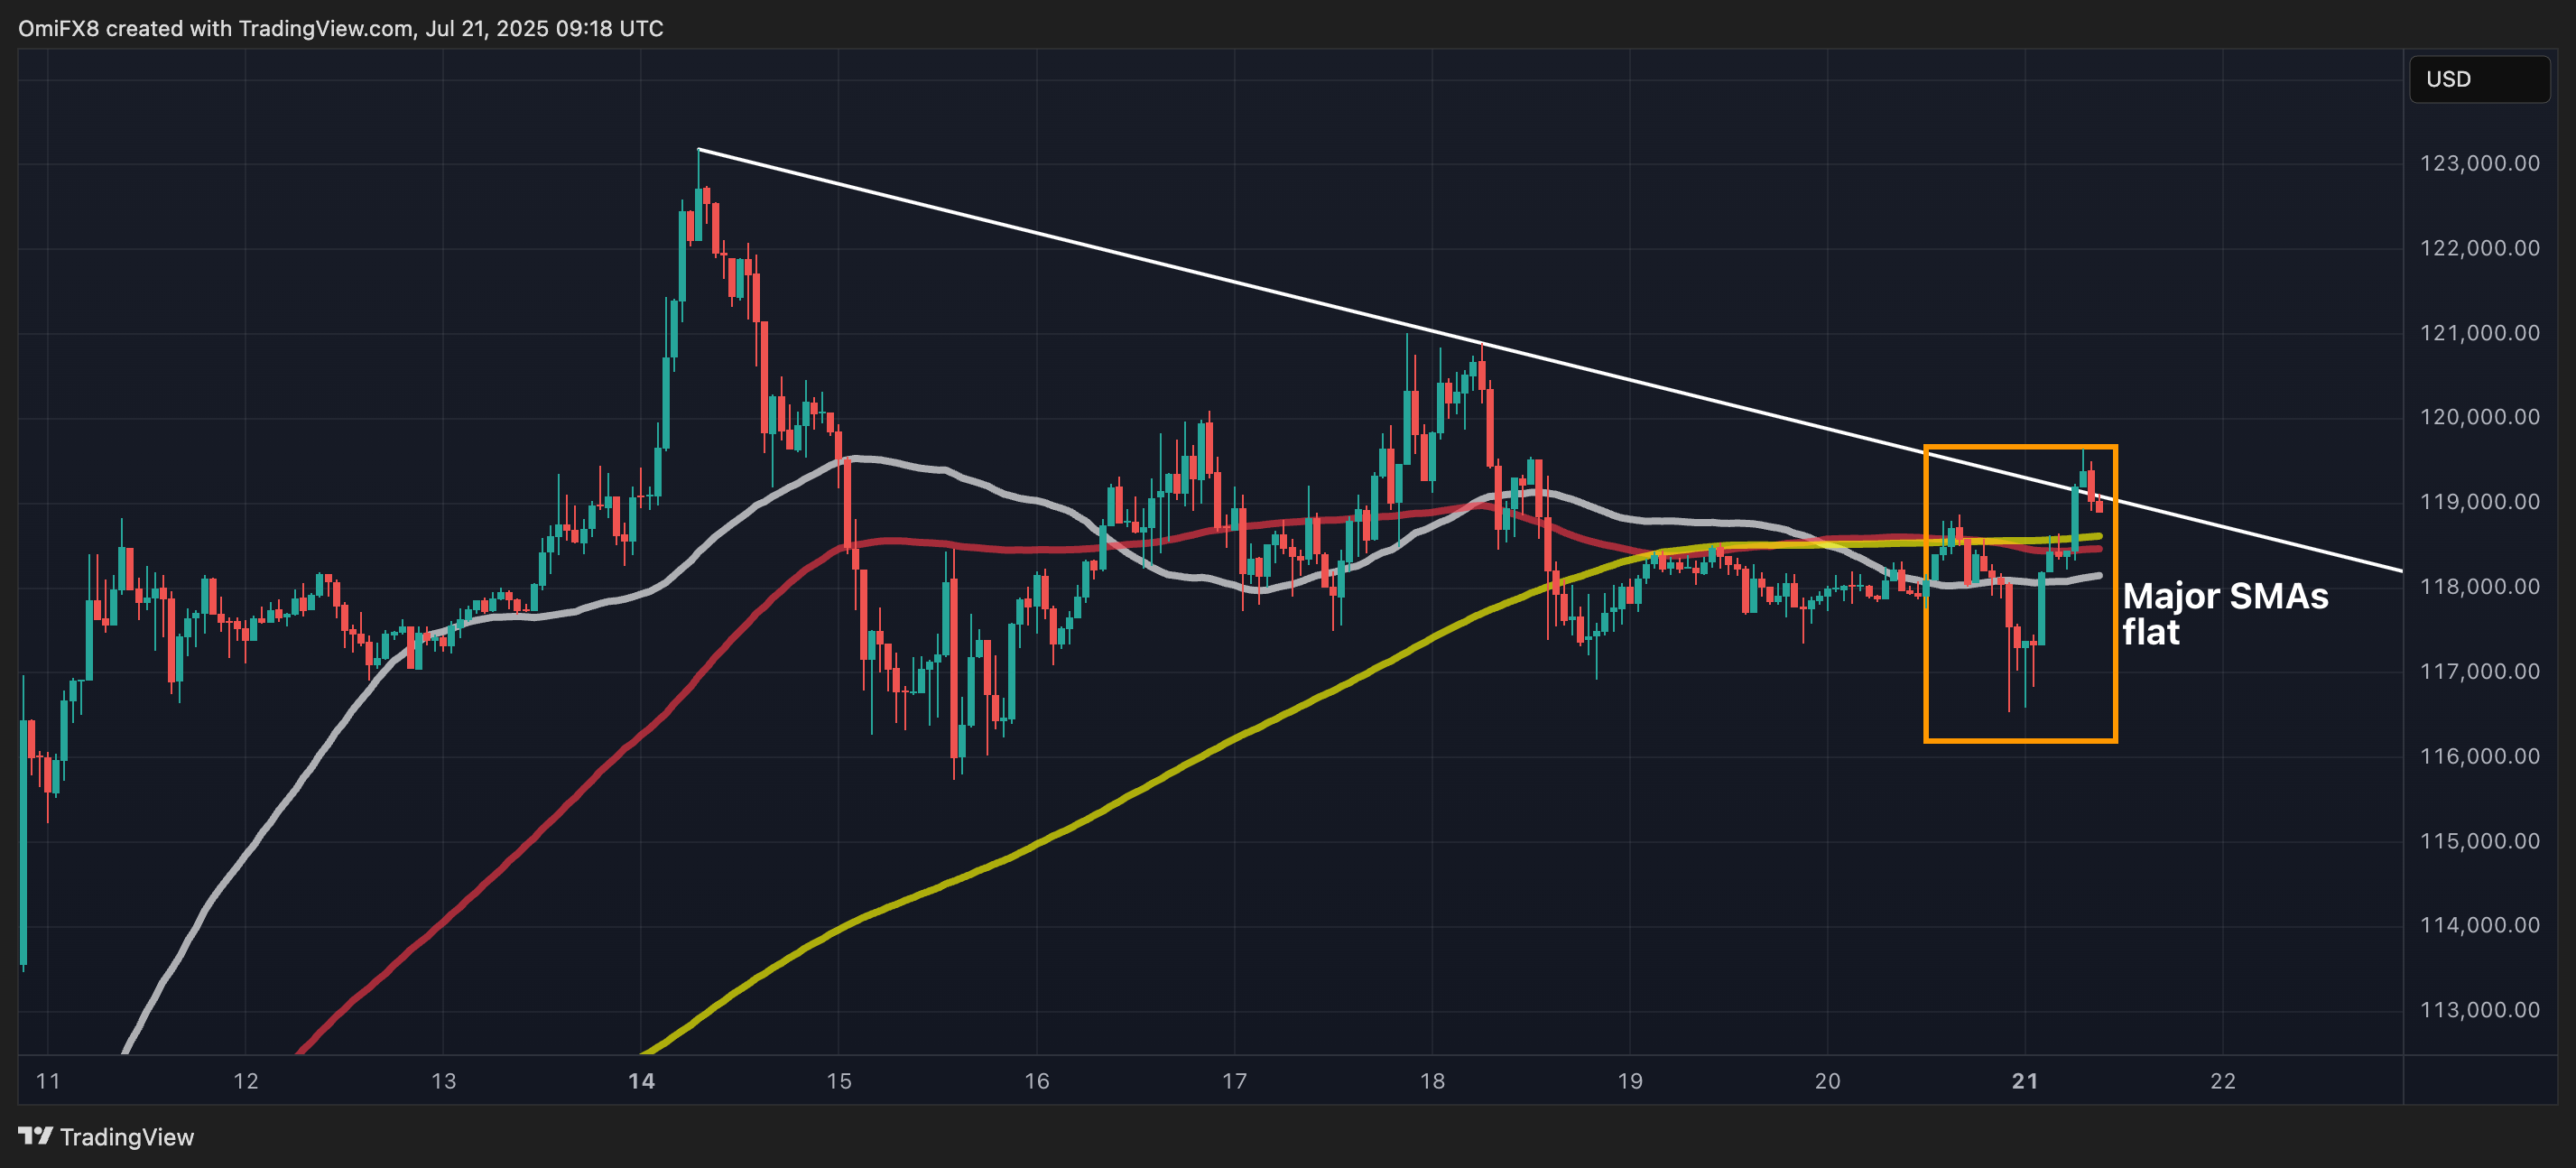Click the 123,000.00 price axis label
The image size is (2576, 1168).
2479,163
